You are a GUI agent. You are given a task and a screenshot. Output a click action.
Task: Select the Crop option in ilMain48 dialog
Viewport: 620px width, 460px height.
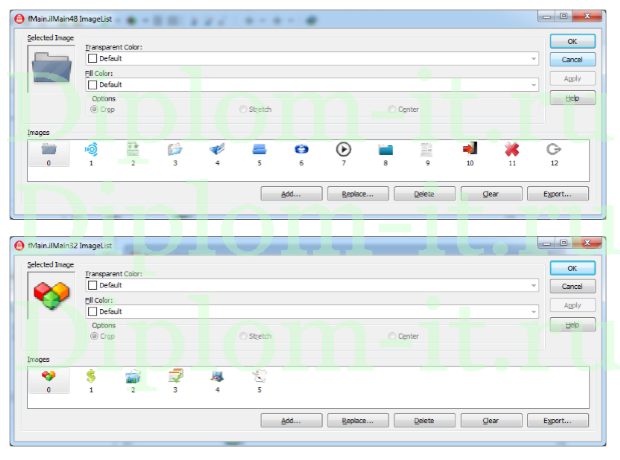click(95, 109)
